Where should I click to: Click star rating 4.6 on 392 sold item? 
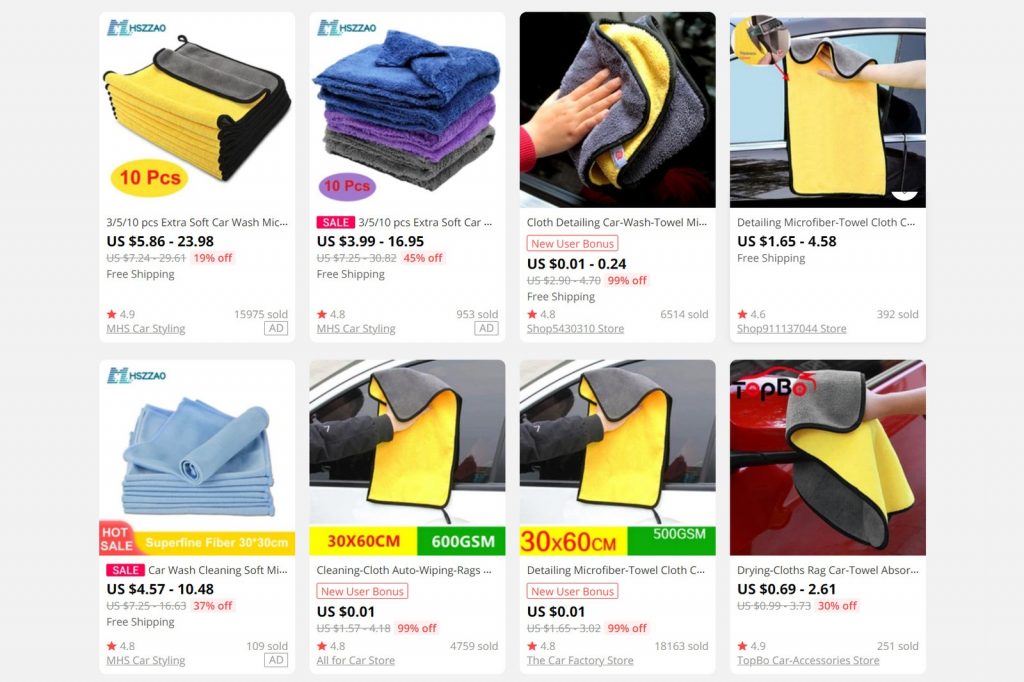[x=751, y=314]
